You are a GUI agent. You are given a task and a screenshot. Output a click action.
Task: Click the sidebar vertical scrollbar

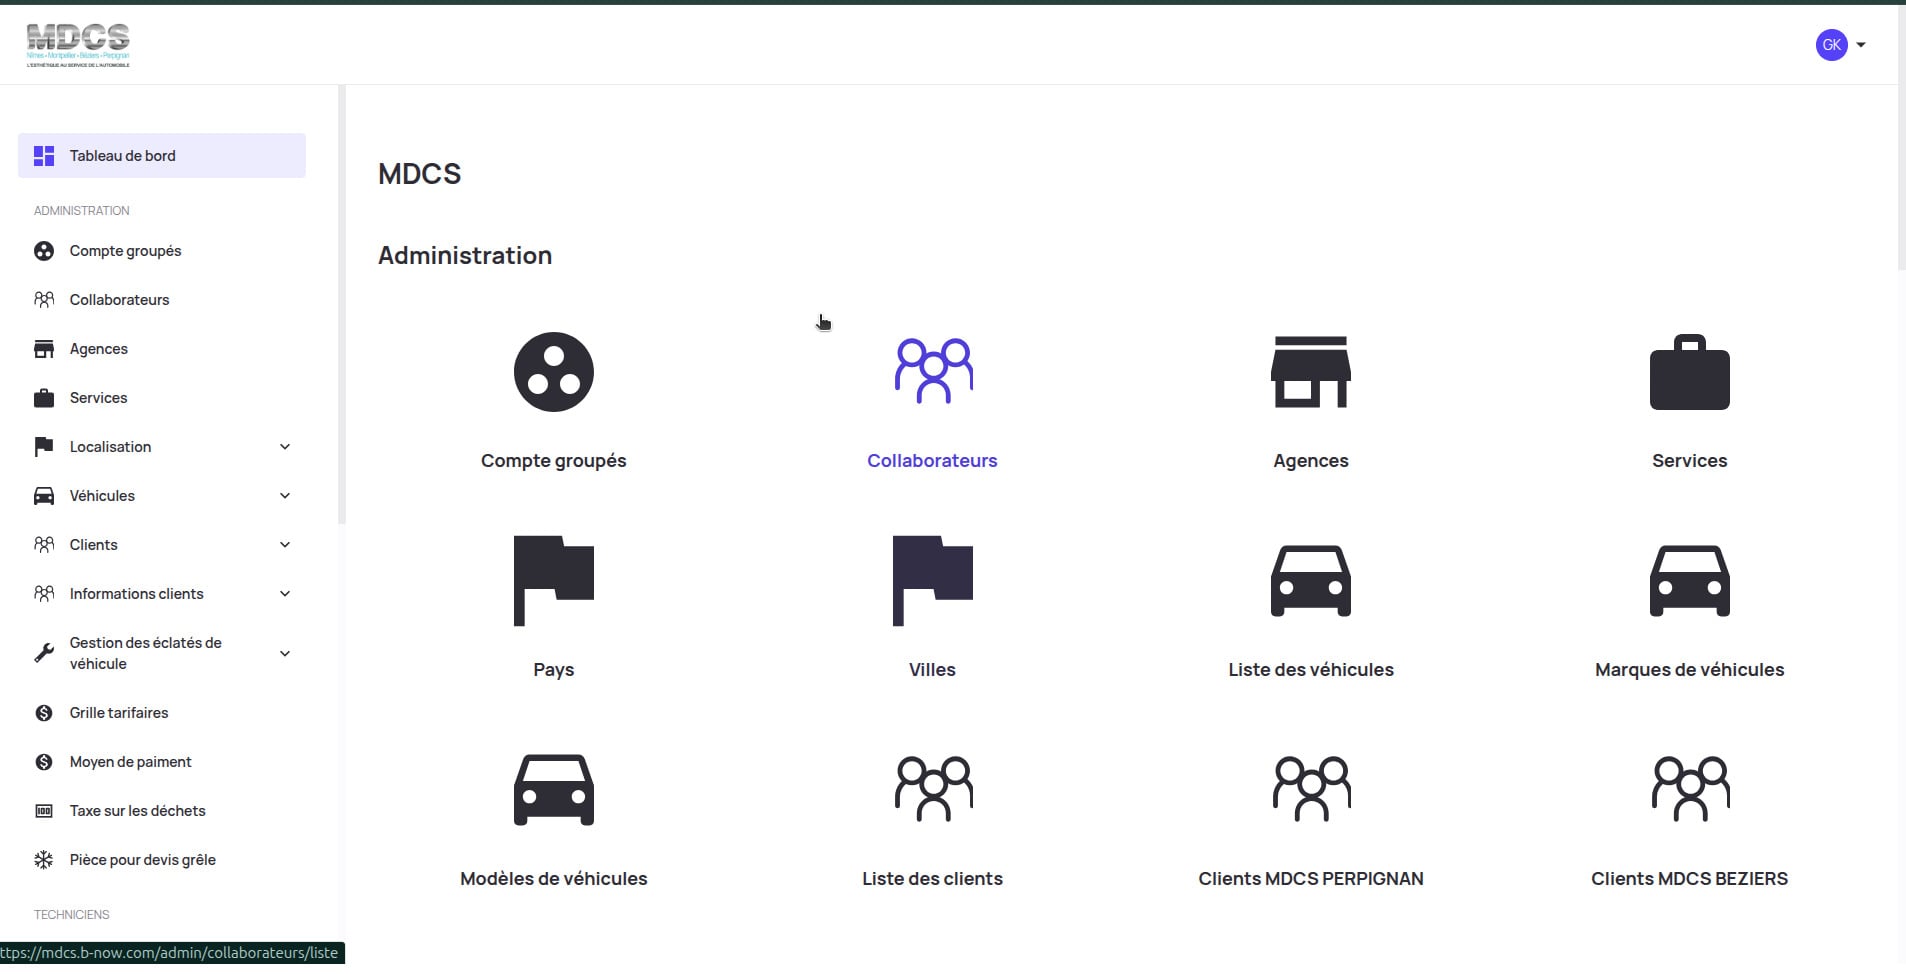[x=342, y=300]
